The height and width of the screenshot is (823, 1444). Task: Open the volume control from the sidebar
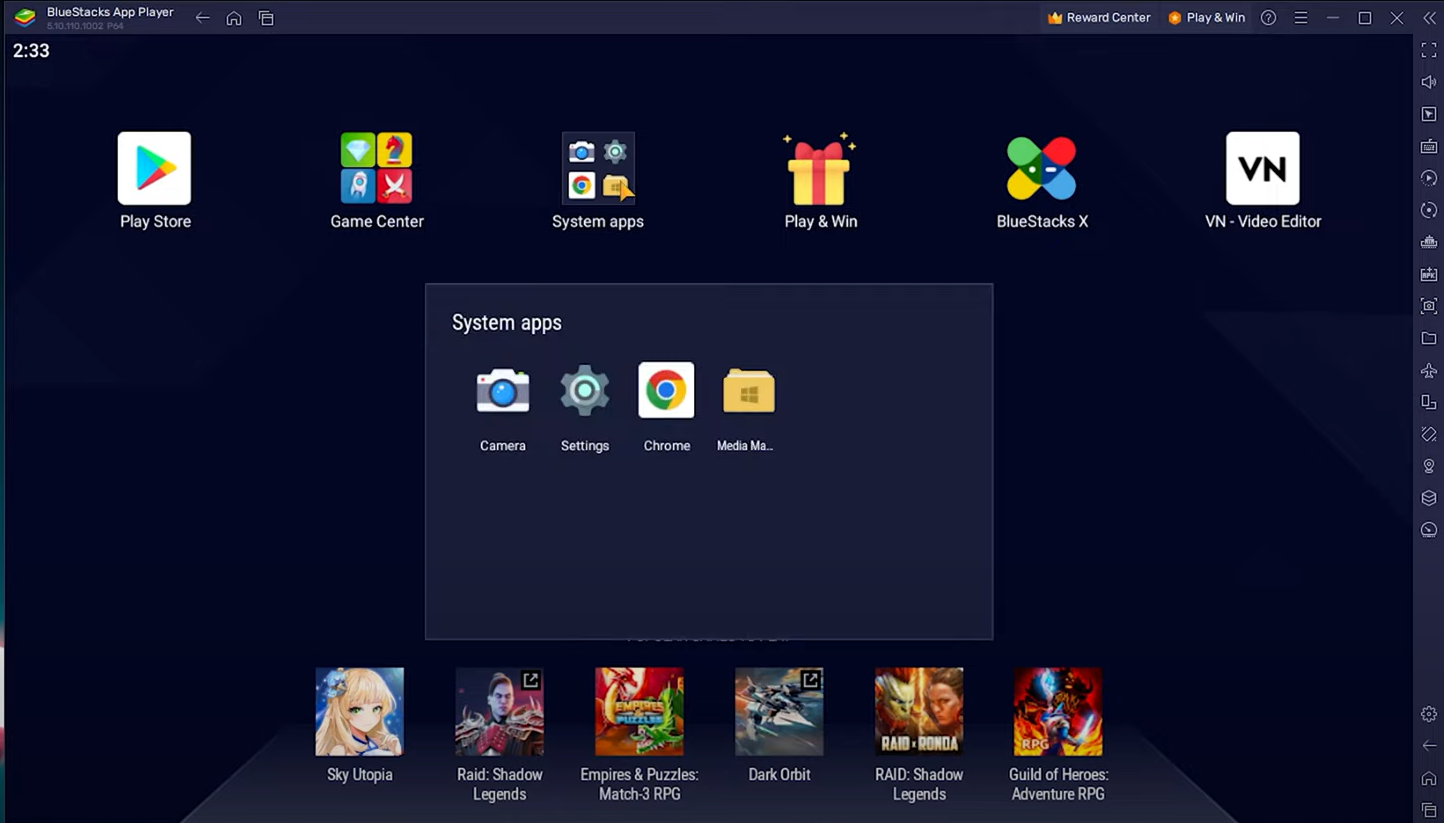tap(1428, 81)
